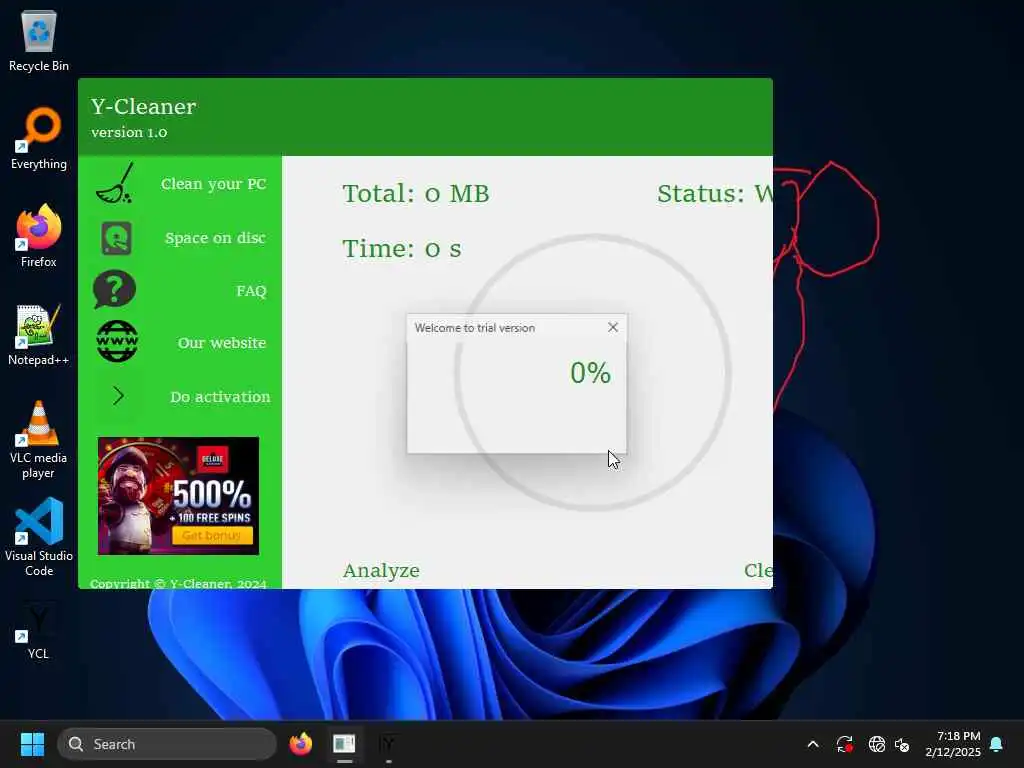This screenshot has width=1024, height=768.
Task: Click the www globe icon
Action: click(117, 342)
